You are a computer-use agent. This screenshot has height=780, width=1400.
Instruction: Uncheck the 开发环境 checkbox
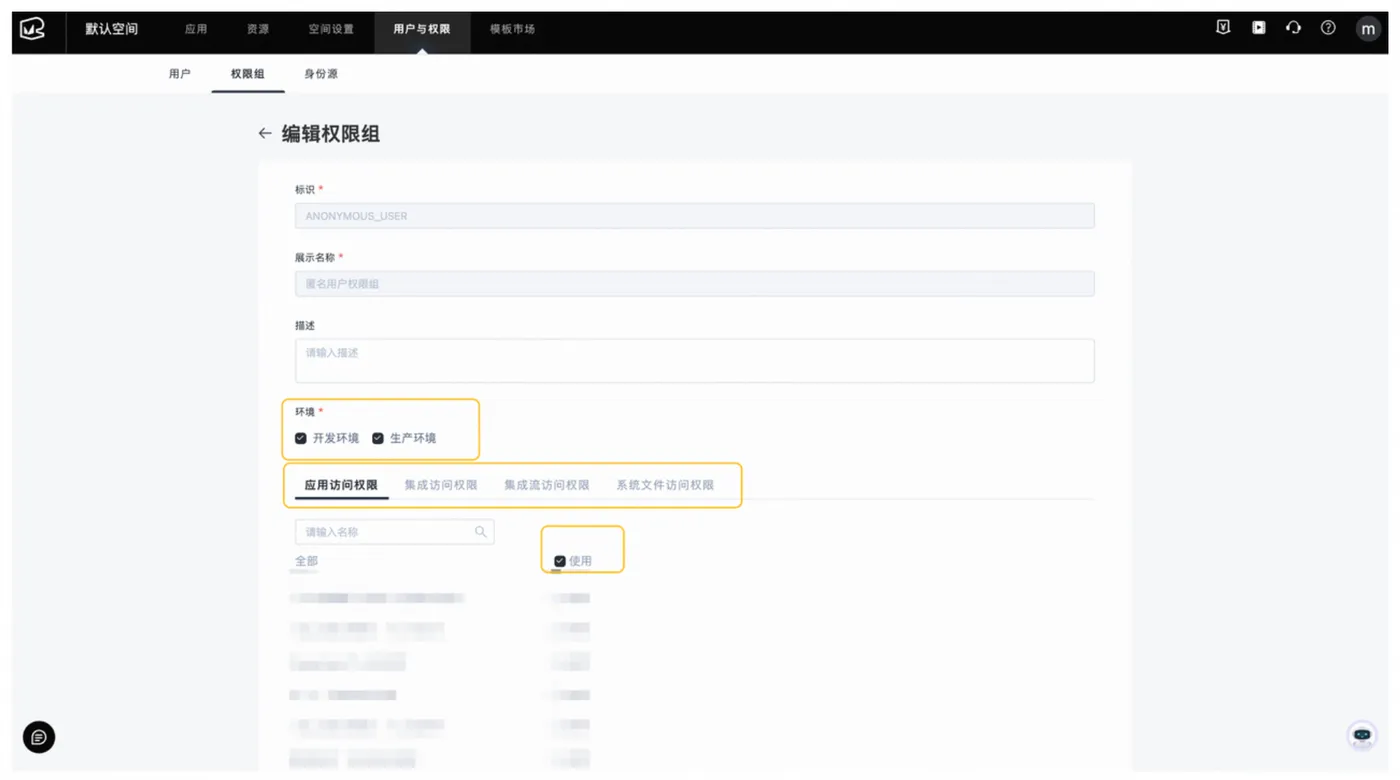(301, 438)
